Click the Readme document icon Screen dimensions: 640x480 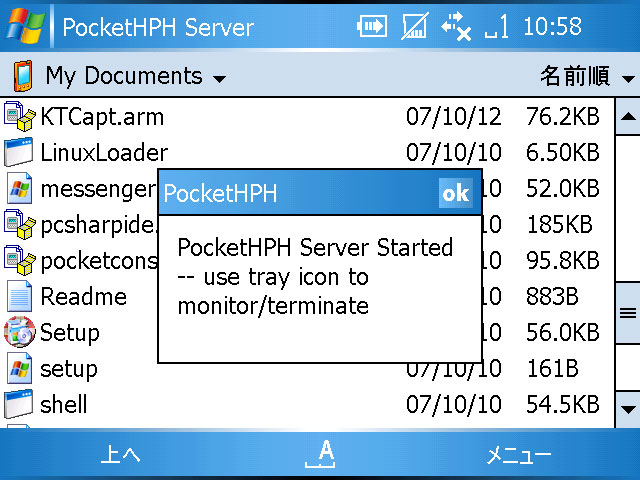point(19,296)
